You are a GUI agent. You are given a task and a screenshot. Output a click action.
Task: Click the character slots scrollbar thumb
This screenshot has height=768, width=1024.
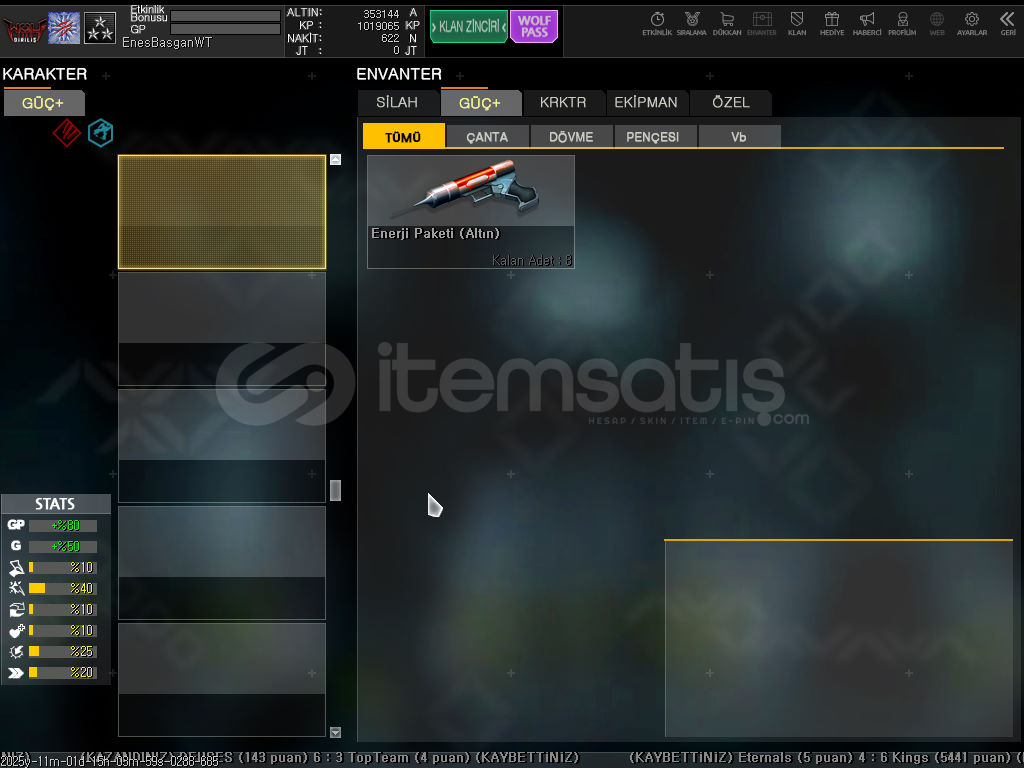[x=335, y=490]
